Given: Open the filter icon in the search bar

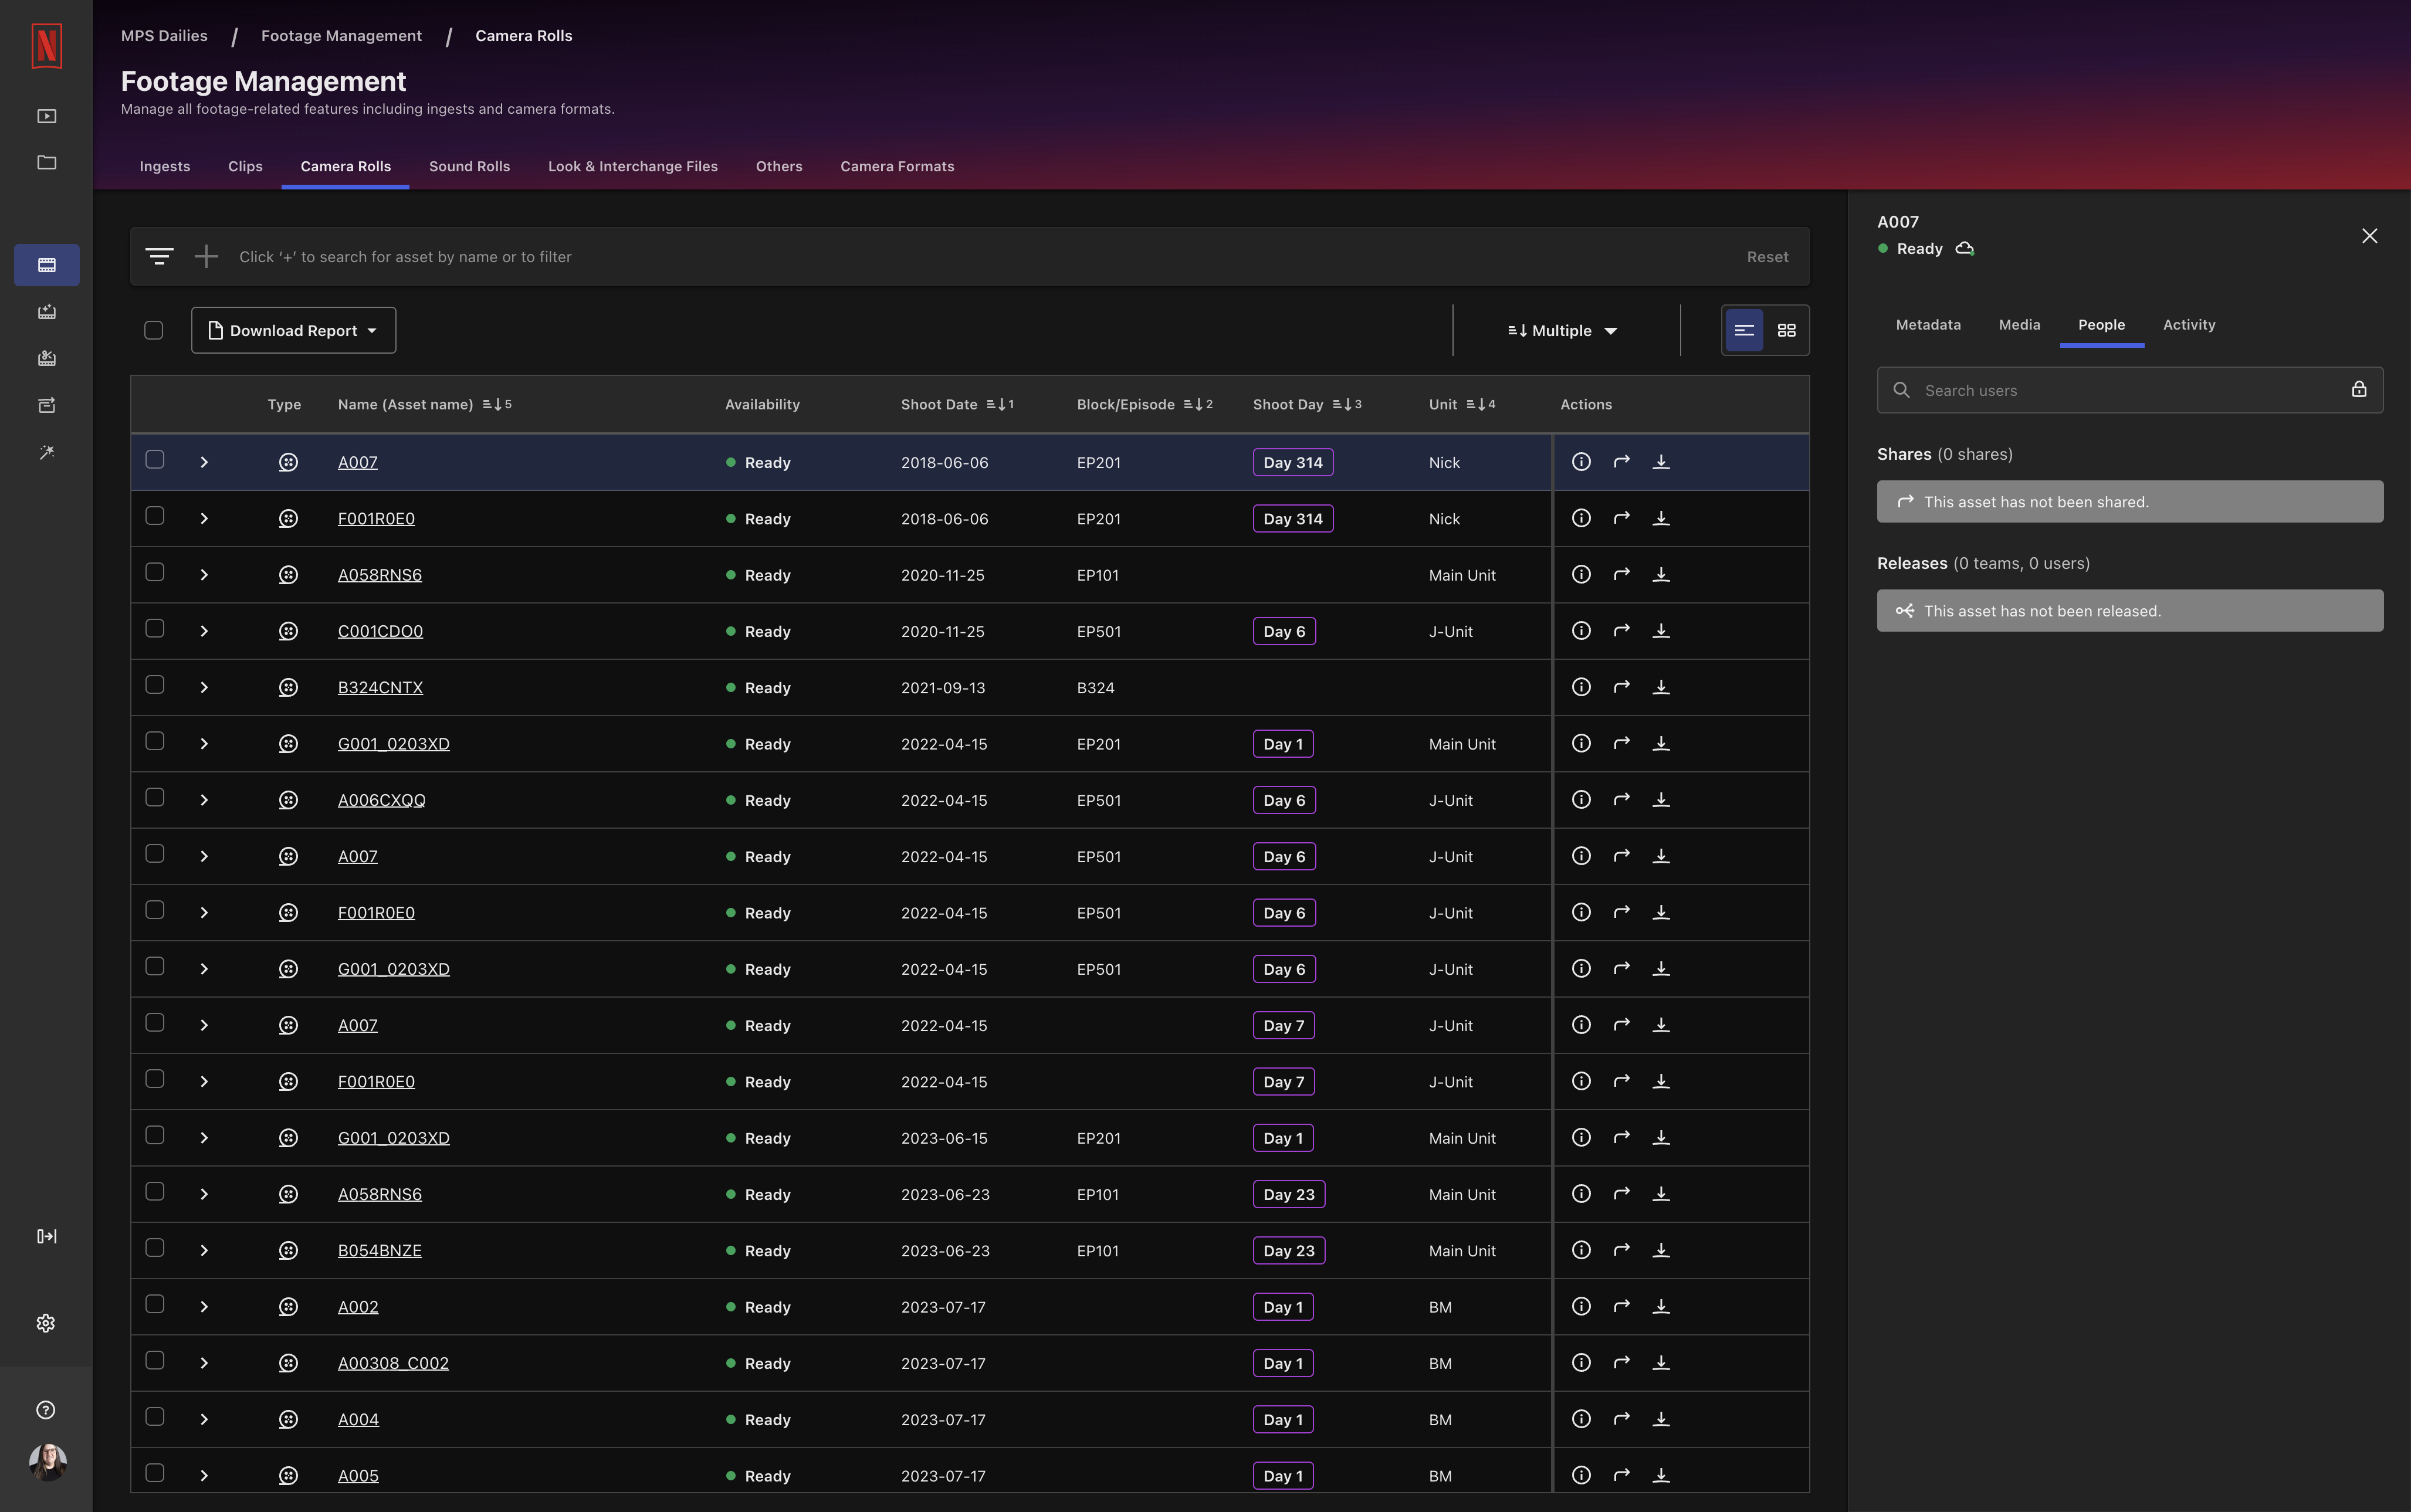Looking at the screenshot, I should (x=160, y=256).
